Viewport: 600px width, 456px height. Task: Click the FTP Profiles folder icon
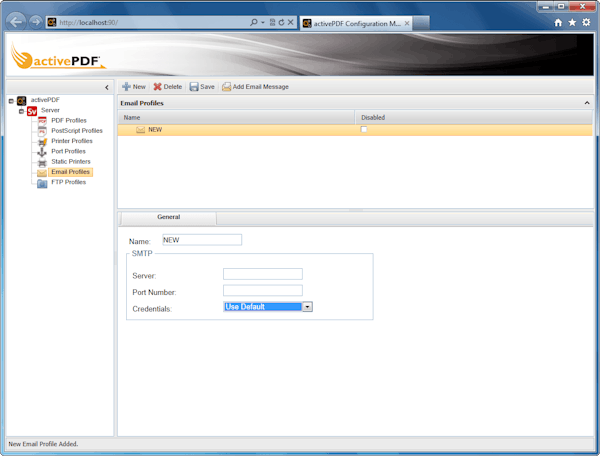pos(42,184)
